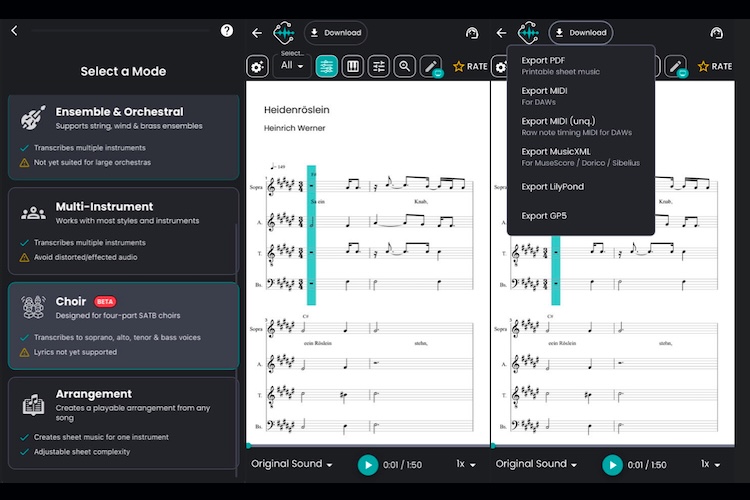Open the mixer sliders icon

pyautogui.click(x=378, y=66)
